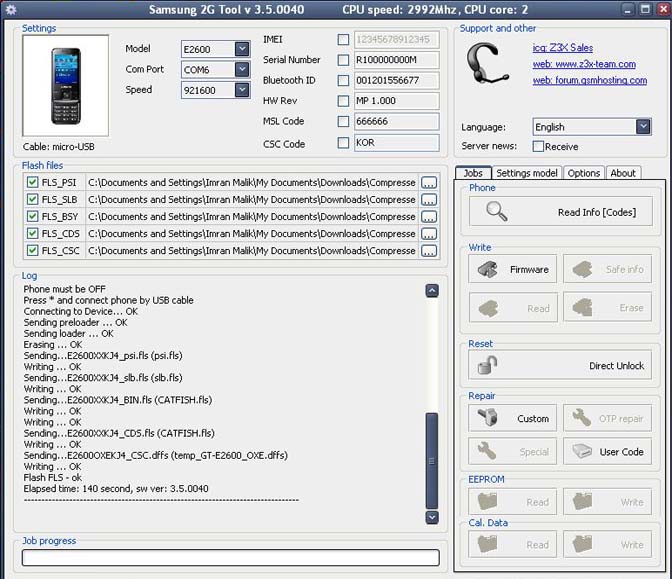
Task: Run Direct Unlock with padlock icon
Action: (x=560, y=365)
